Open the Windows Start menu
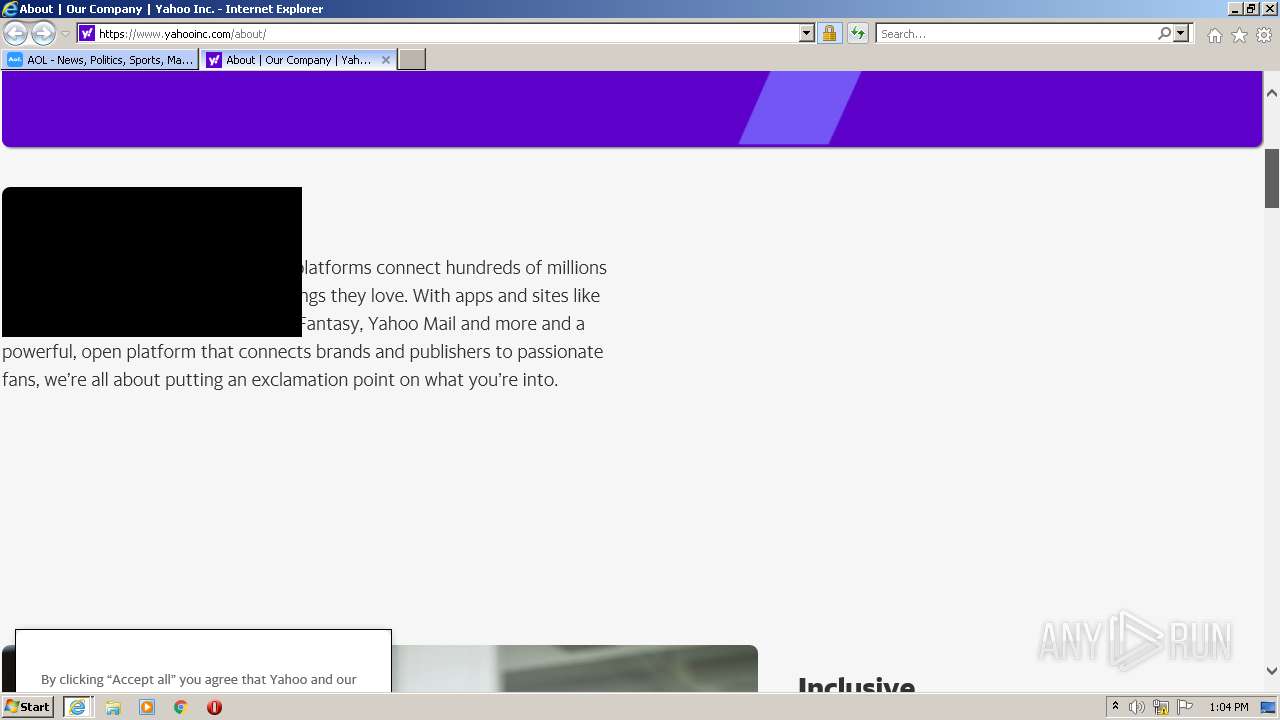Image resolution: width=1280 pixels, height=720 pixels. tap(27, 707)
